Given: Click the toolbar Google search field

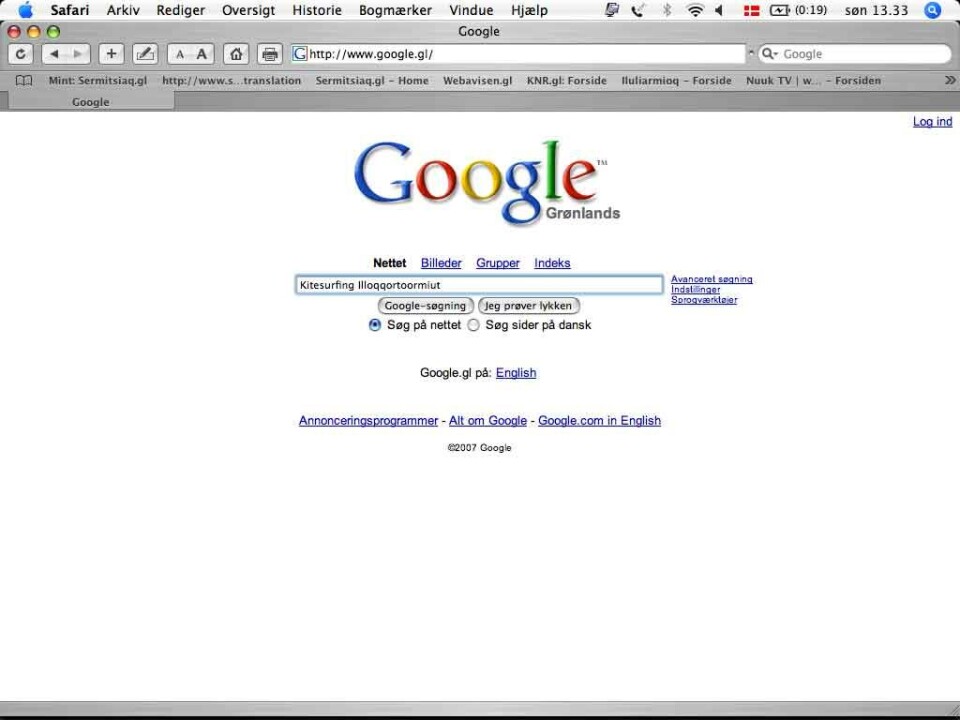Looking at the screenshot, I should 855,54.
